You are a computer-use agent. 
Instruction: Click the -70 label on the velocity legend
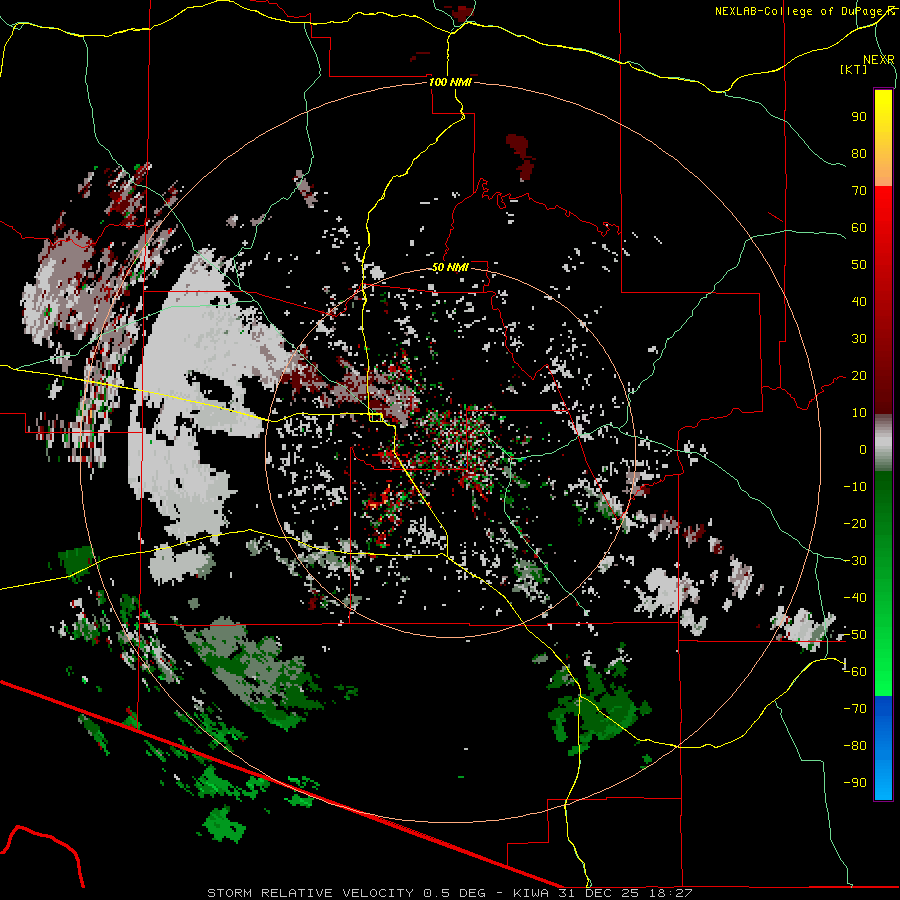(855, 709)
